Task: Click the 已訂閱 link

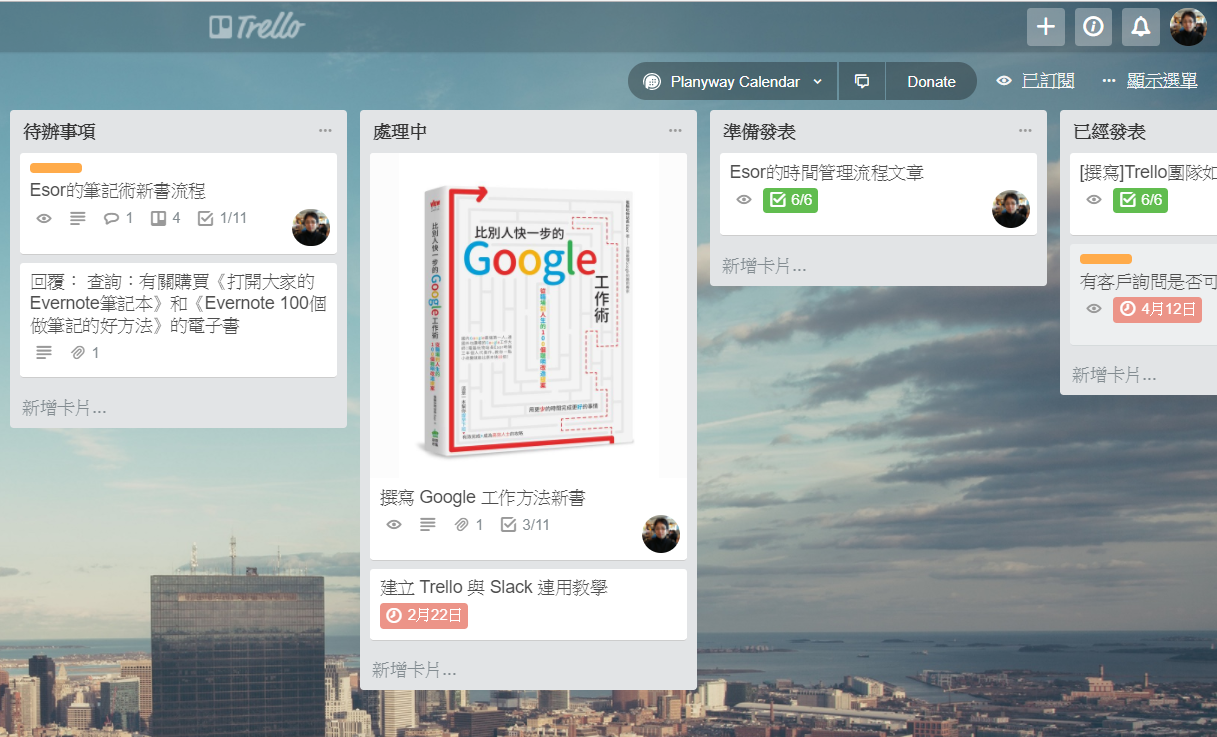Action: 1048,81
